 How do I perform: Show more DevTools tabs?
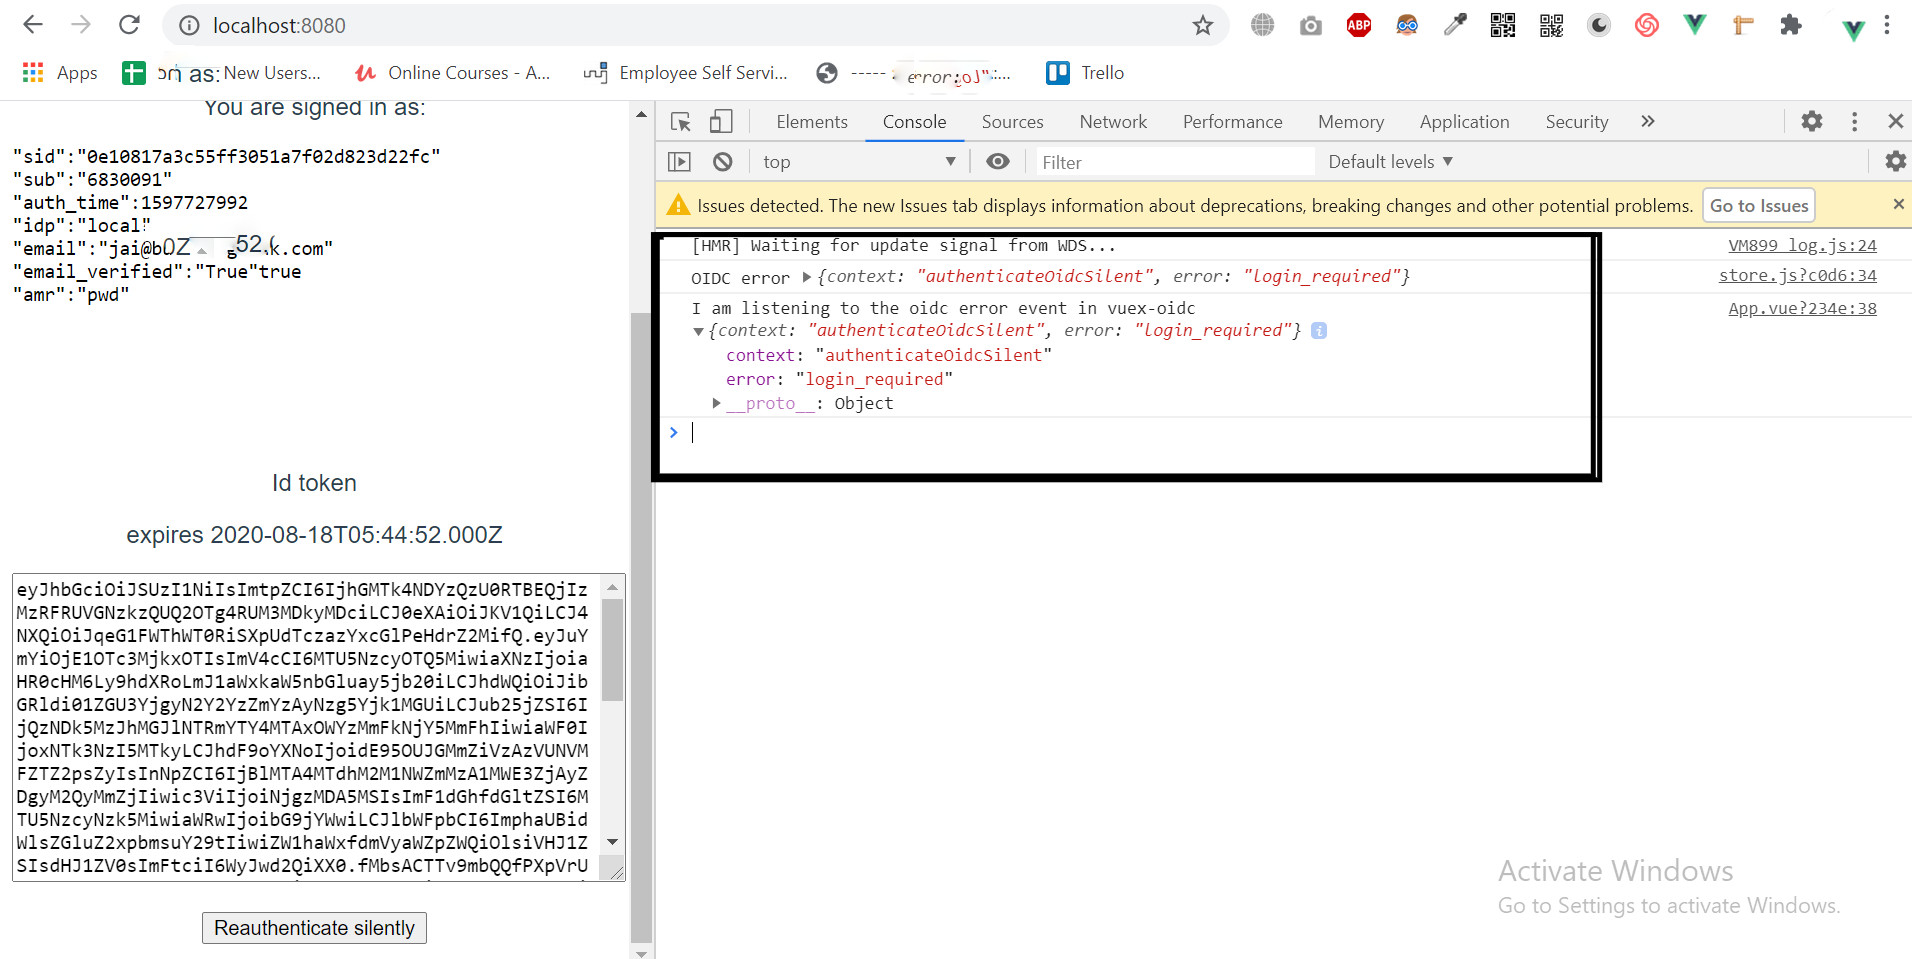point(1648,122)
